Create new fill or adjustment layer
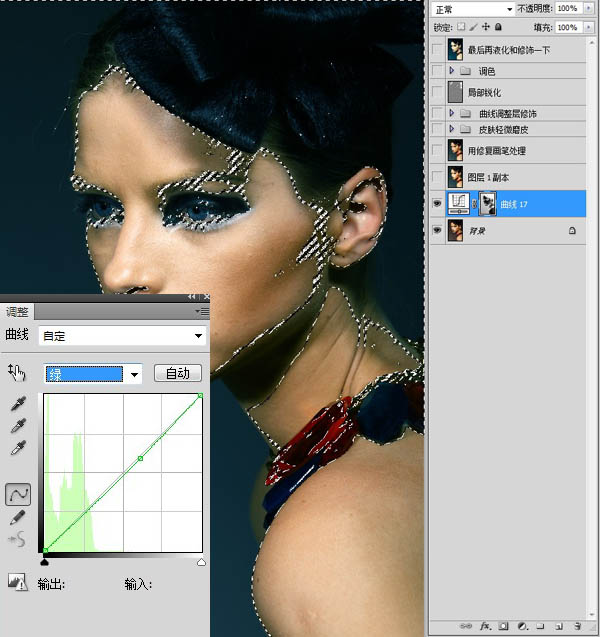 click(522, 626)
